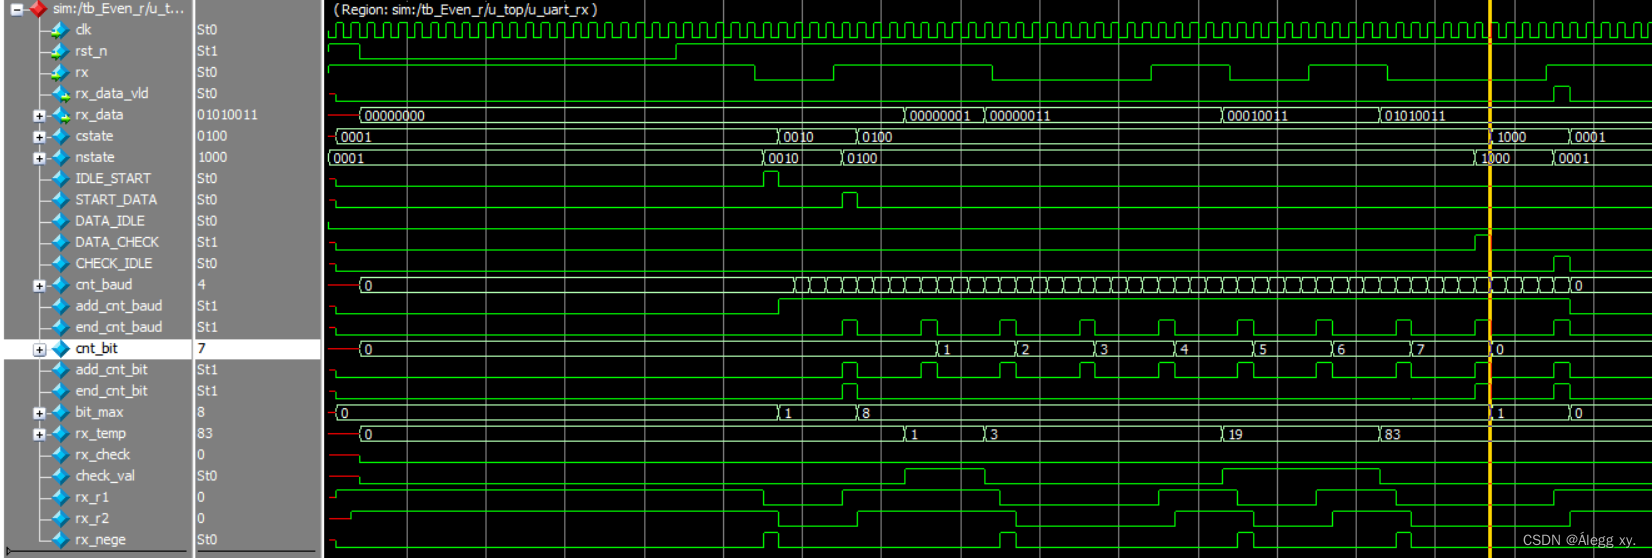Click the rx signal icon
This screenshot has height=558, width=1652.
click(x=60, y=72)
